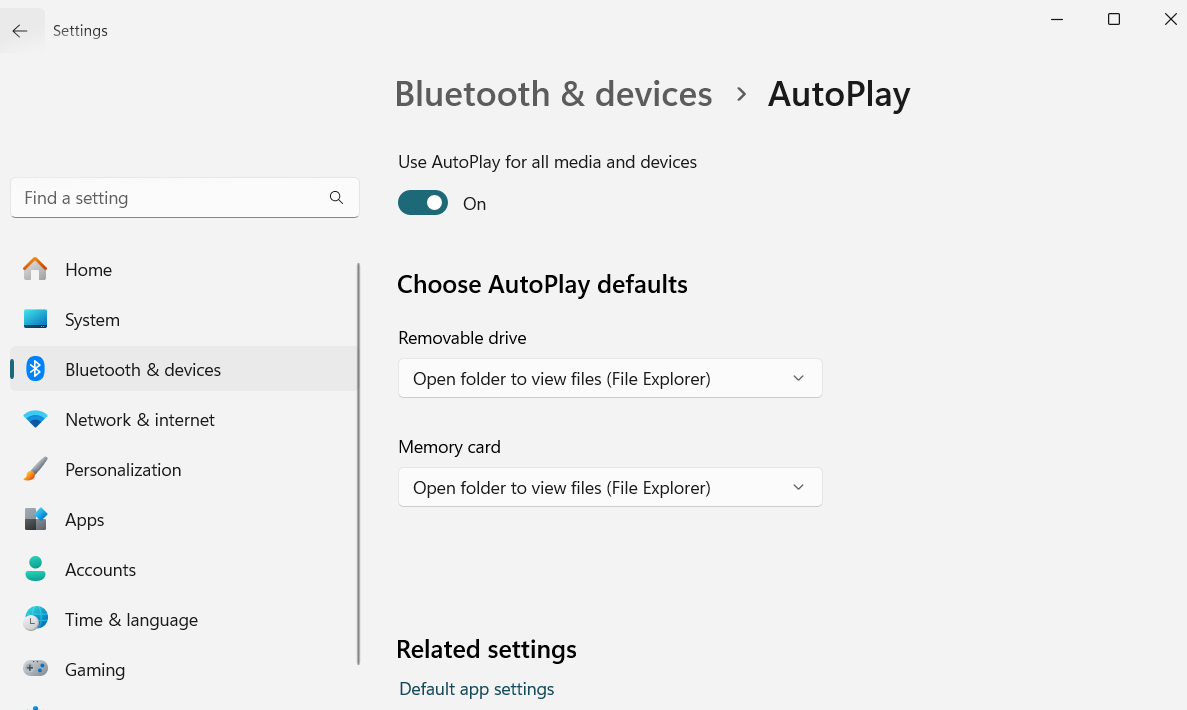Go back using the arrow icon

[20, 30]
